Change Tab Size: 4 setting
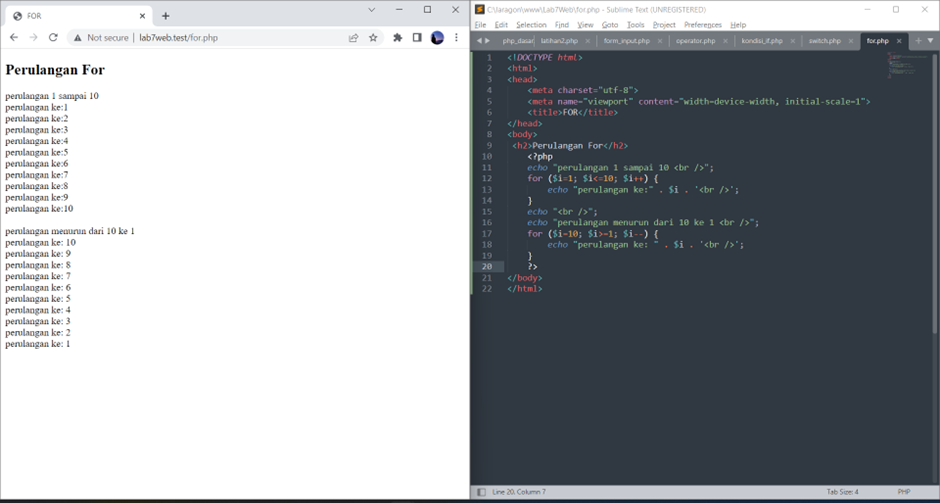Screen dimensions: 940x503 tap(842, 492)
